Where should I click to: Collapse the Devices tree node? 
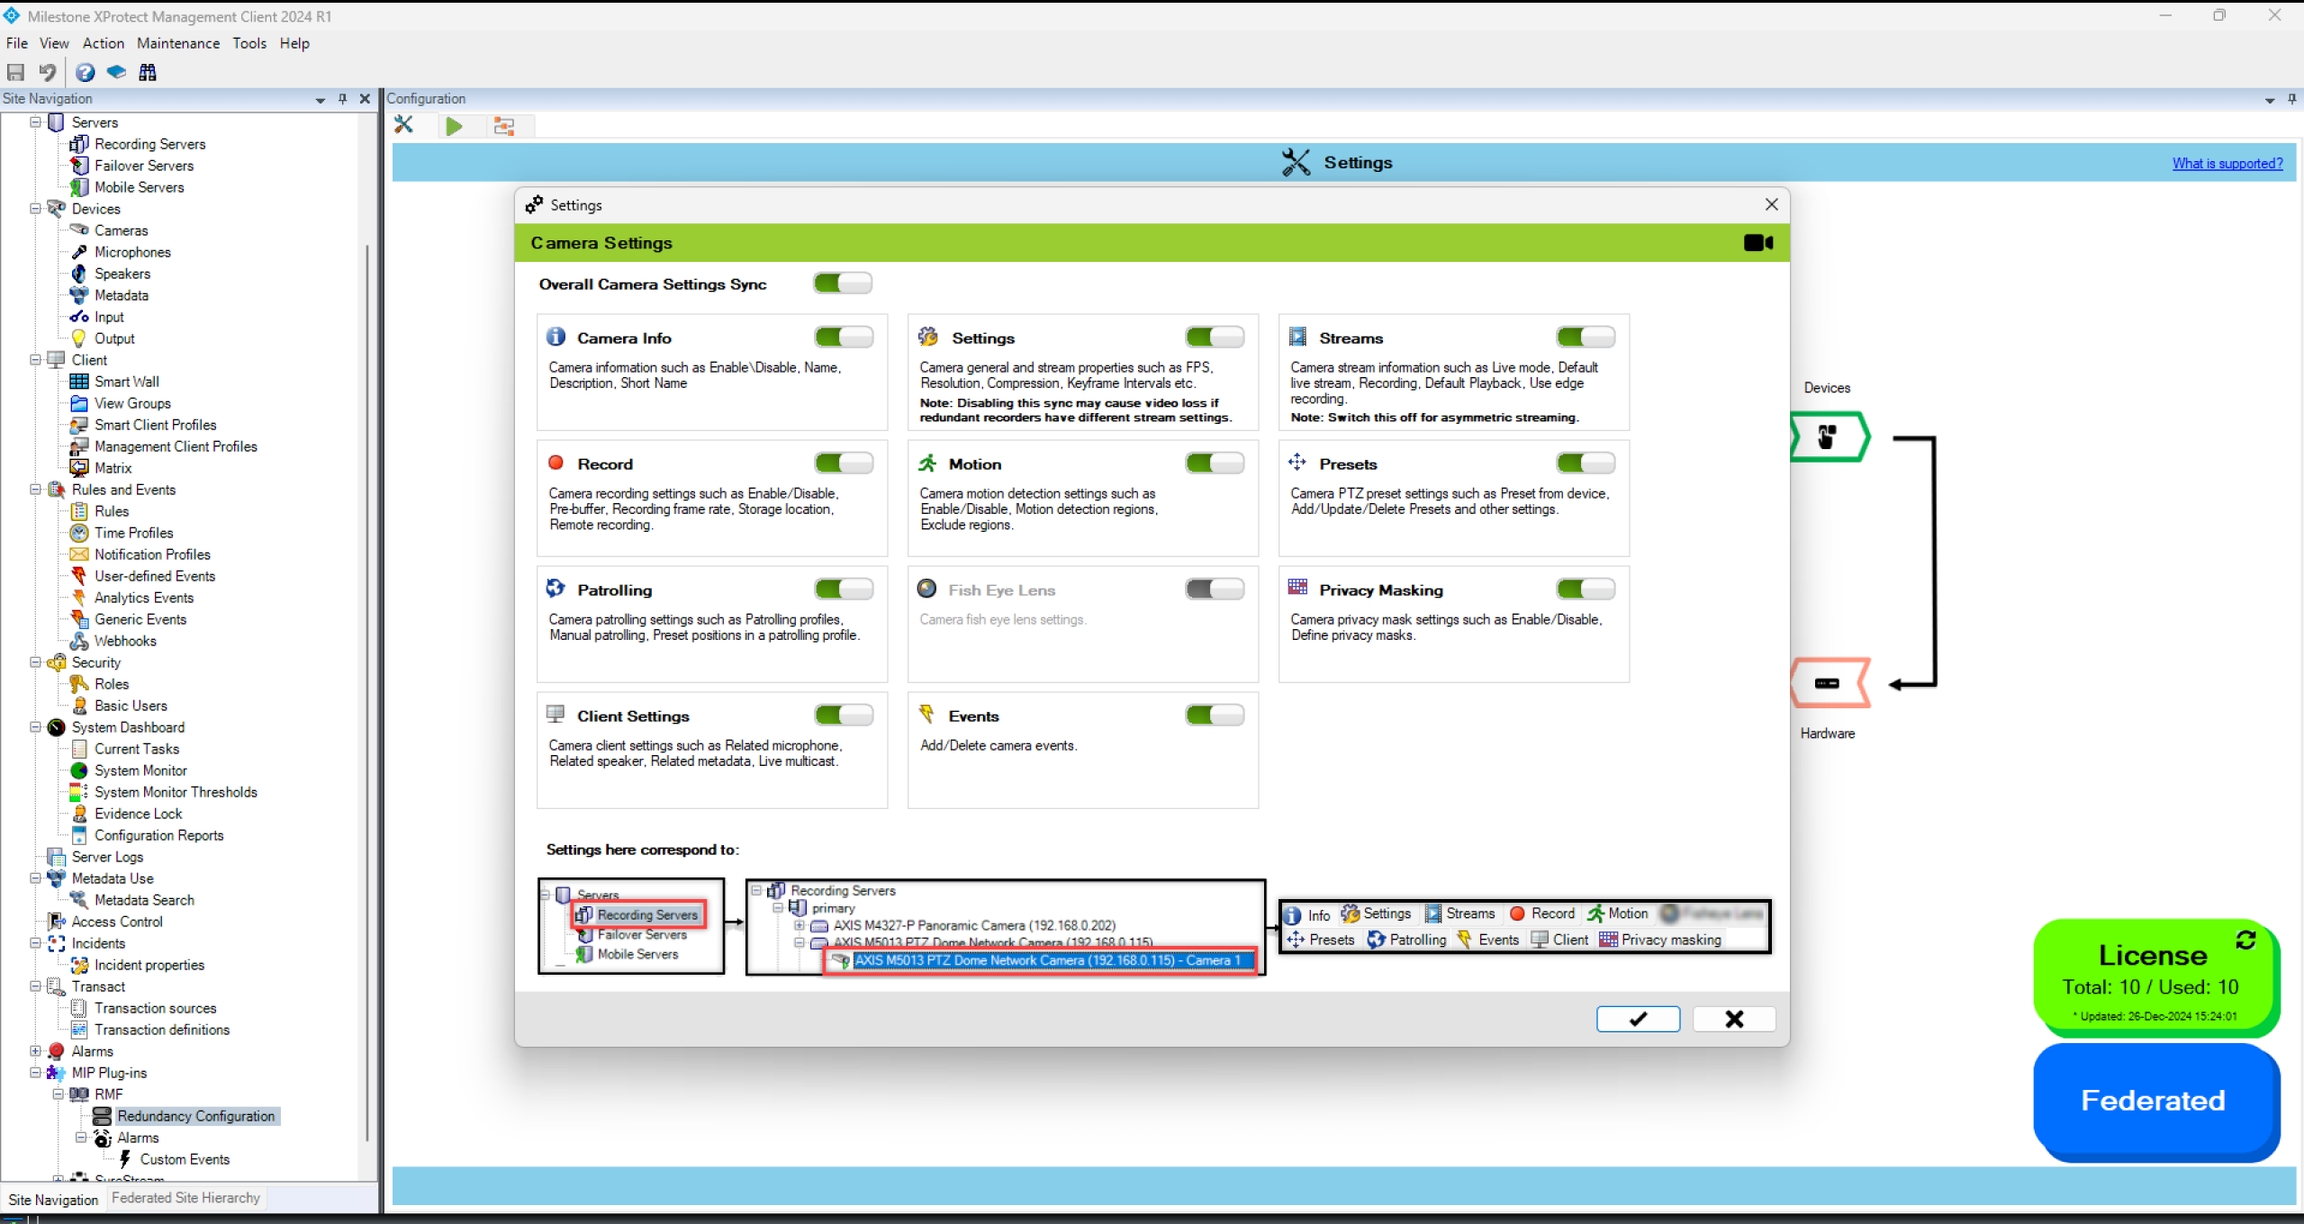pyautogui.click(x=36, y=209)
